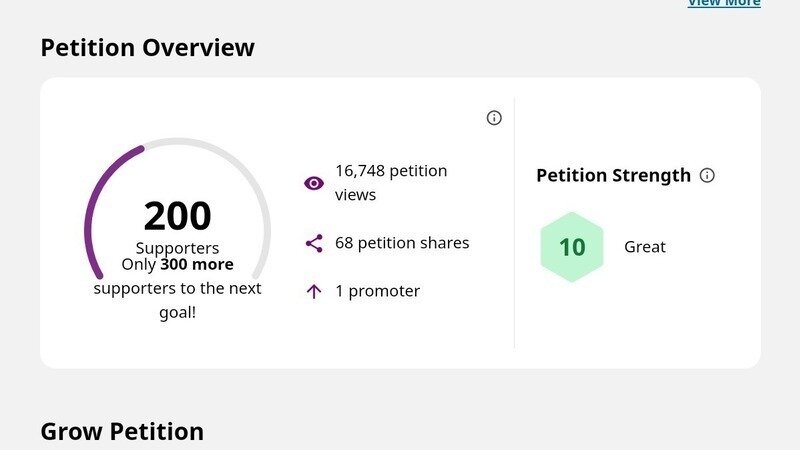Click the eye icon for petition views
Viewport: 800px width, 450px height.
(314, 183)
